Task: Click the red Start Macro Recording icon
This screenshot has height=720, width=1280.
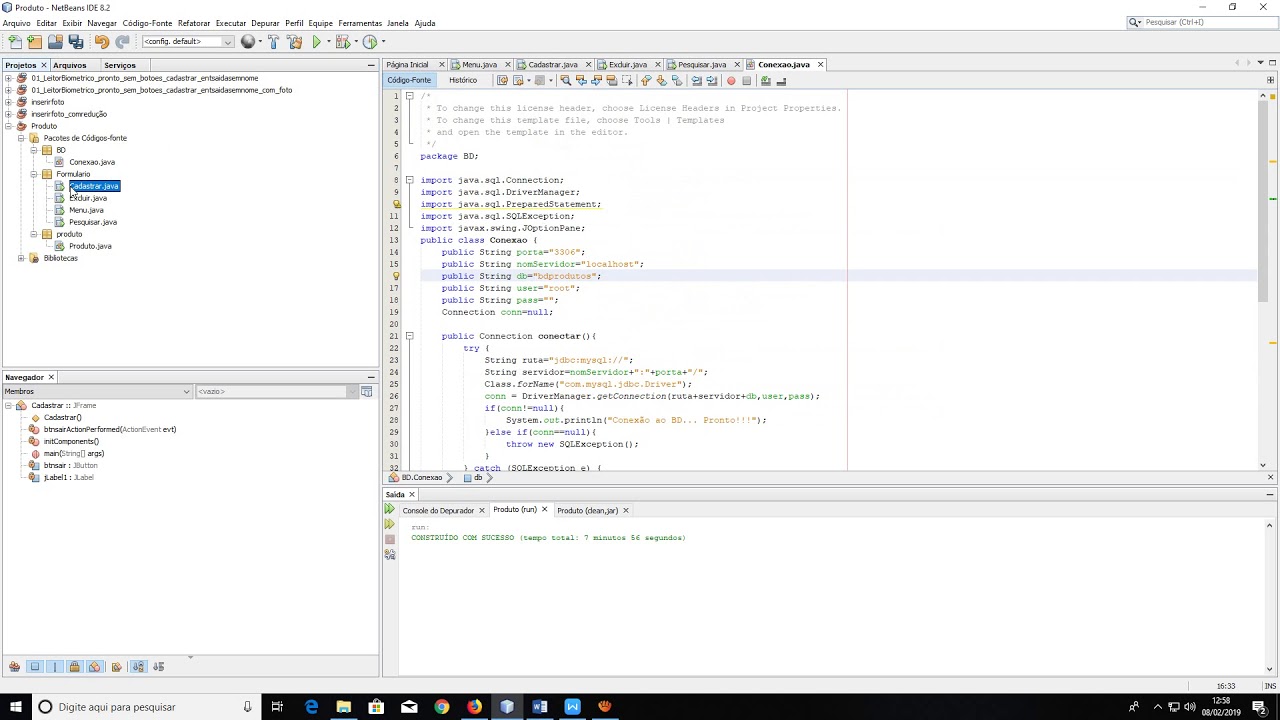Action: (x=731, y=81)
